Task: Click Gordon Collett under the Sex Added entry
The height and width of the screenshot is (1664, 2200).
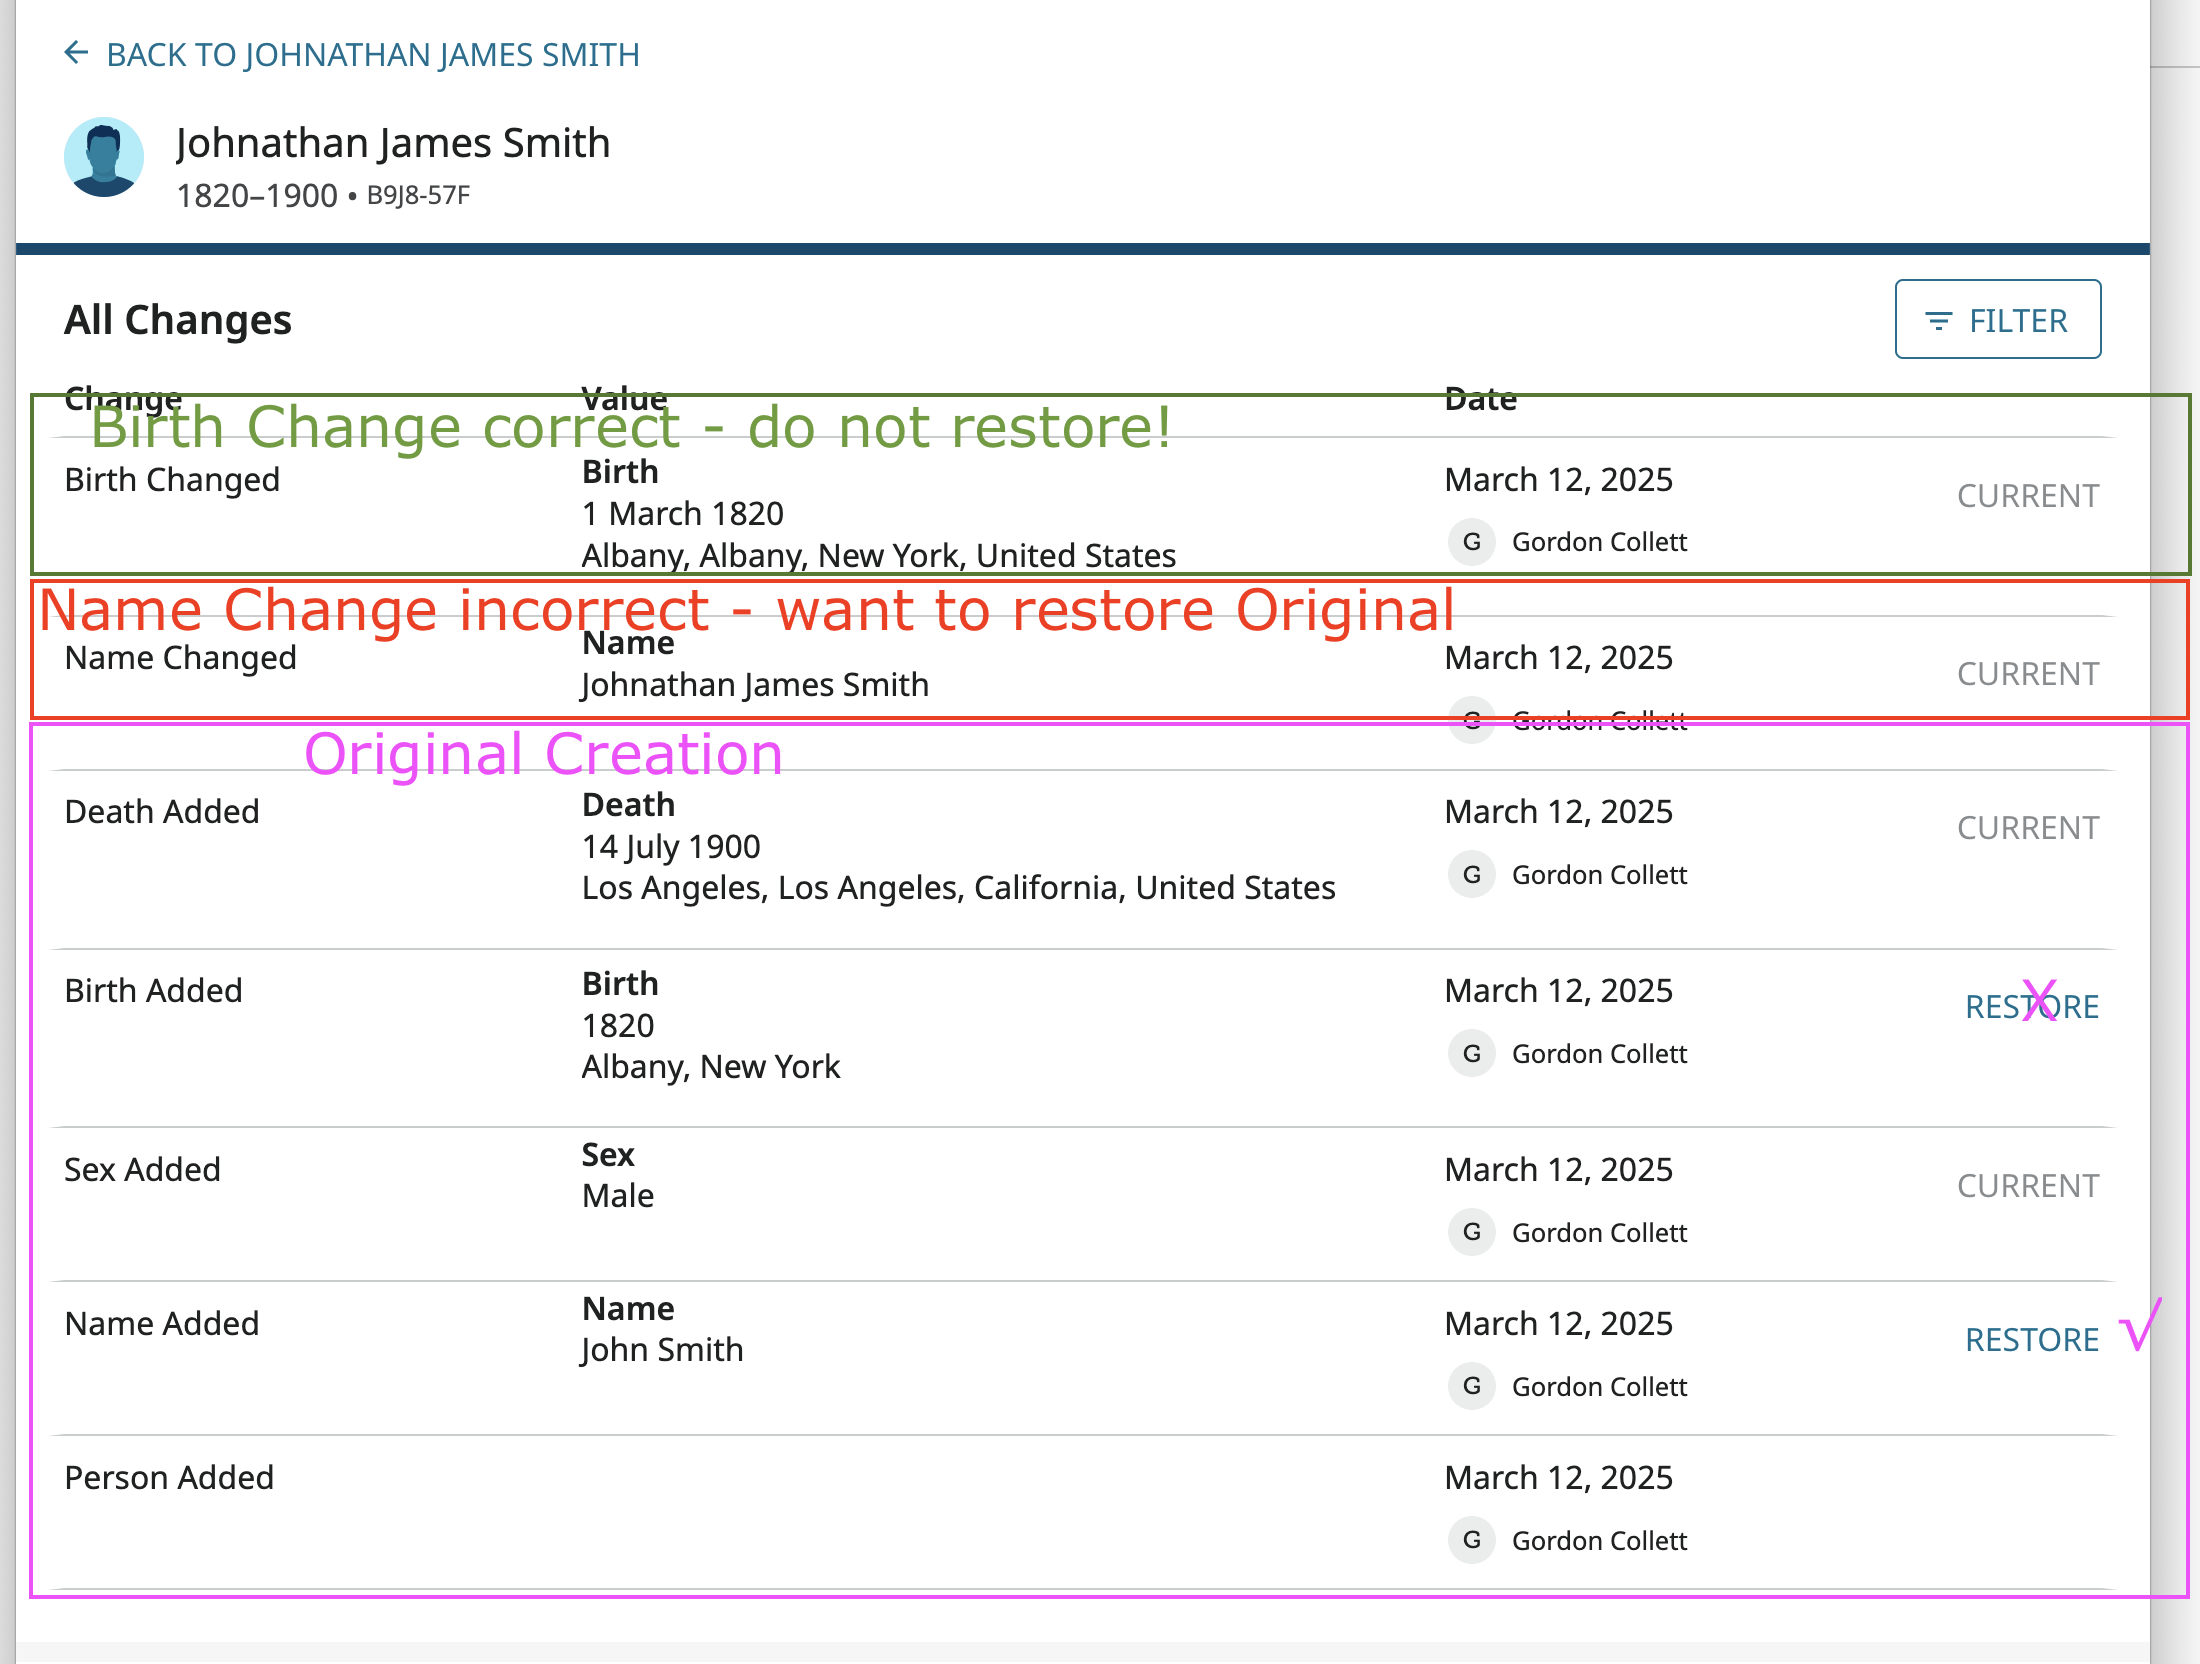Action: 1599,1232
